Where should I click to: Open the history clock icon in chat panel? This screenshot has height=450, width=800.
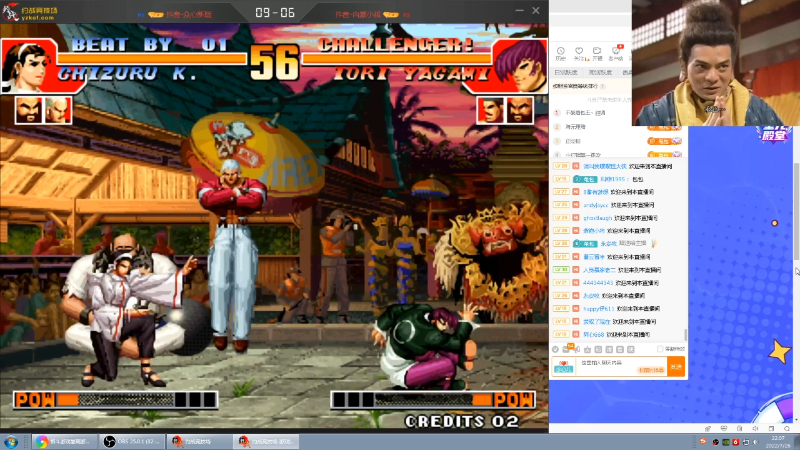point(561,53)
